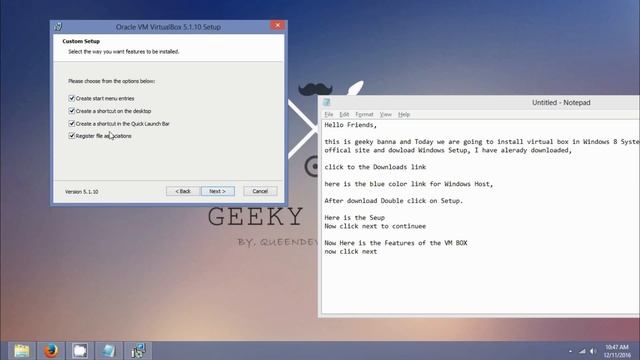Click 'Here is the Seup' line
640x360 pixels.
pyautogui.click(x=354, y=218)
